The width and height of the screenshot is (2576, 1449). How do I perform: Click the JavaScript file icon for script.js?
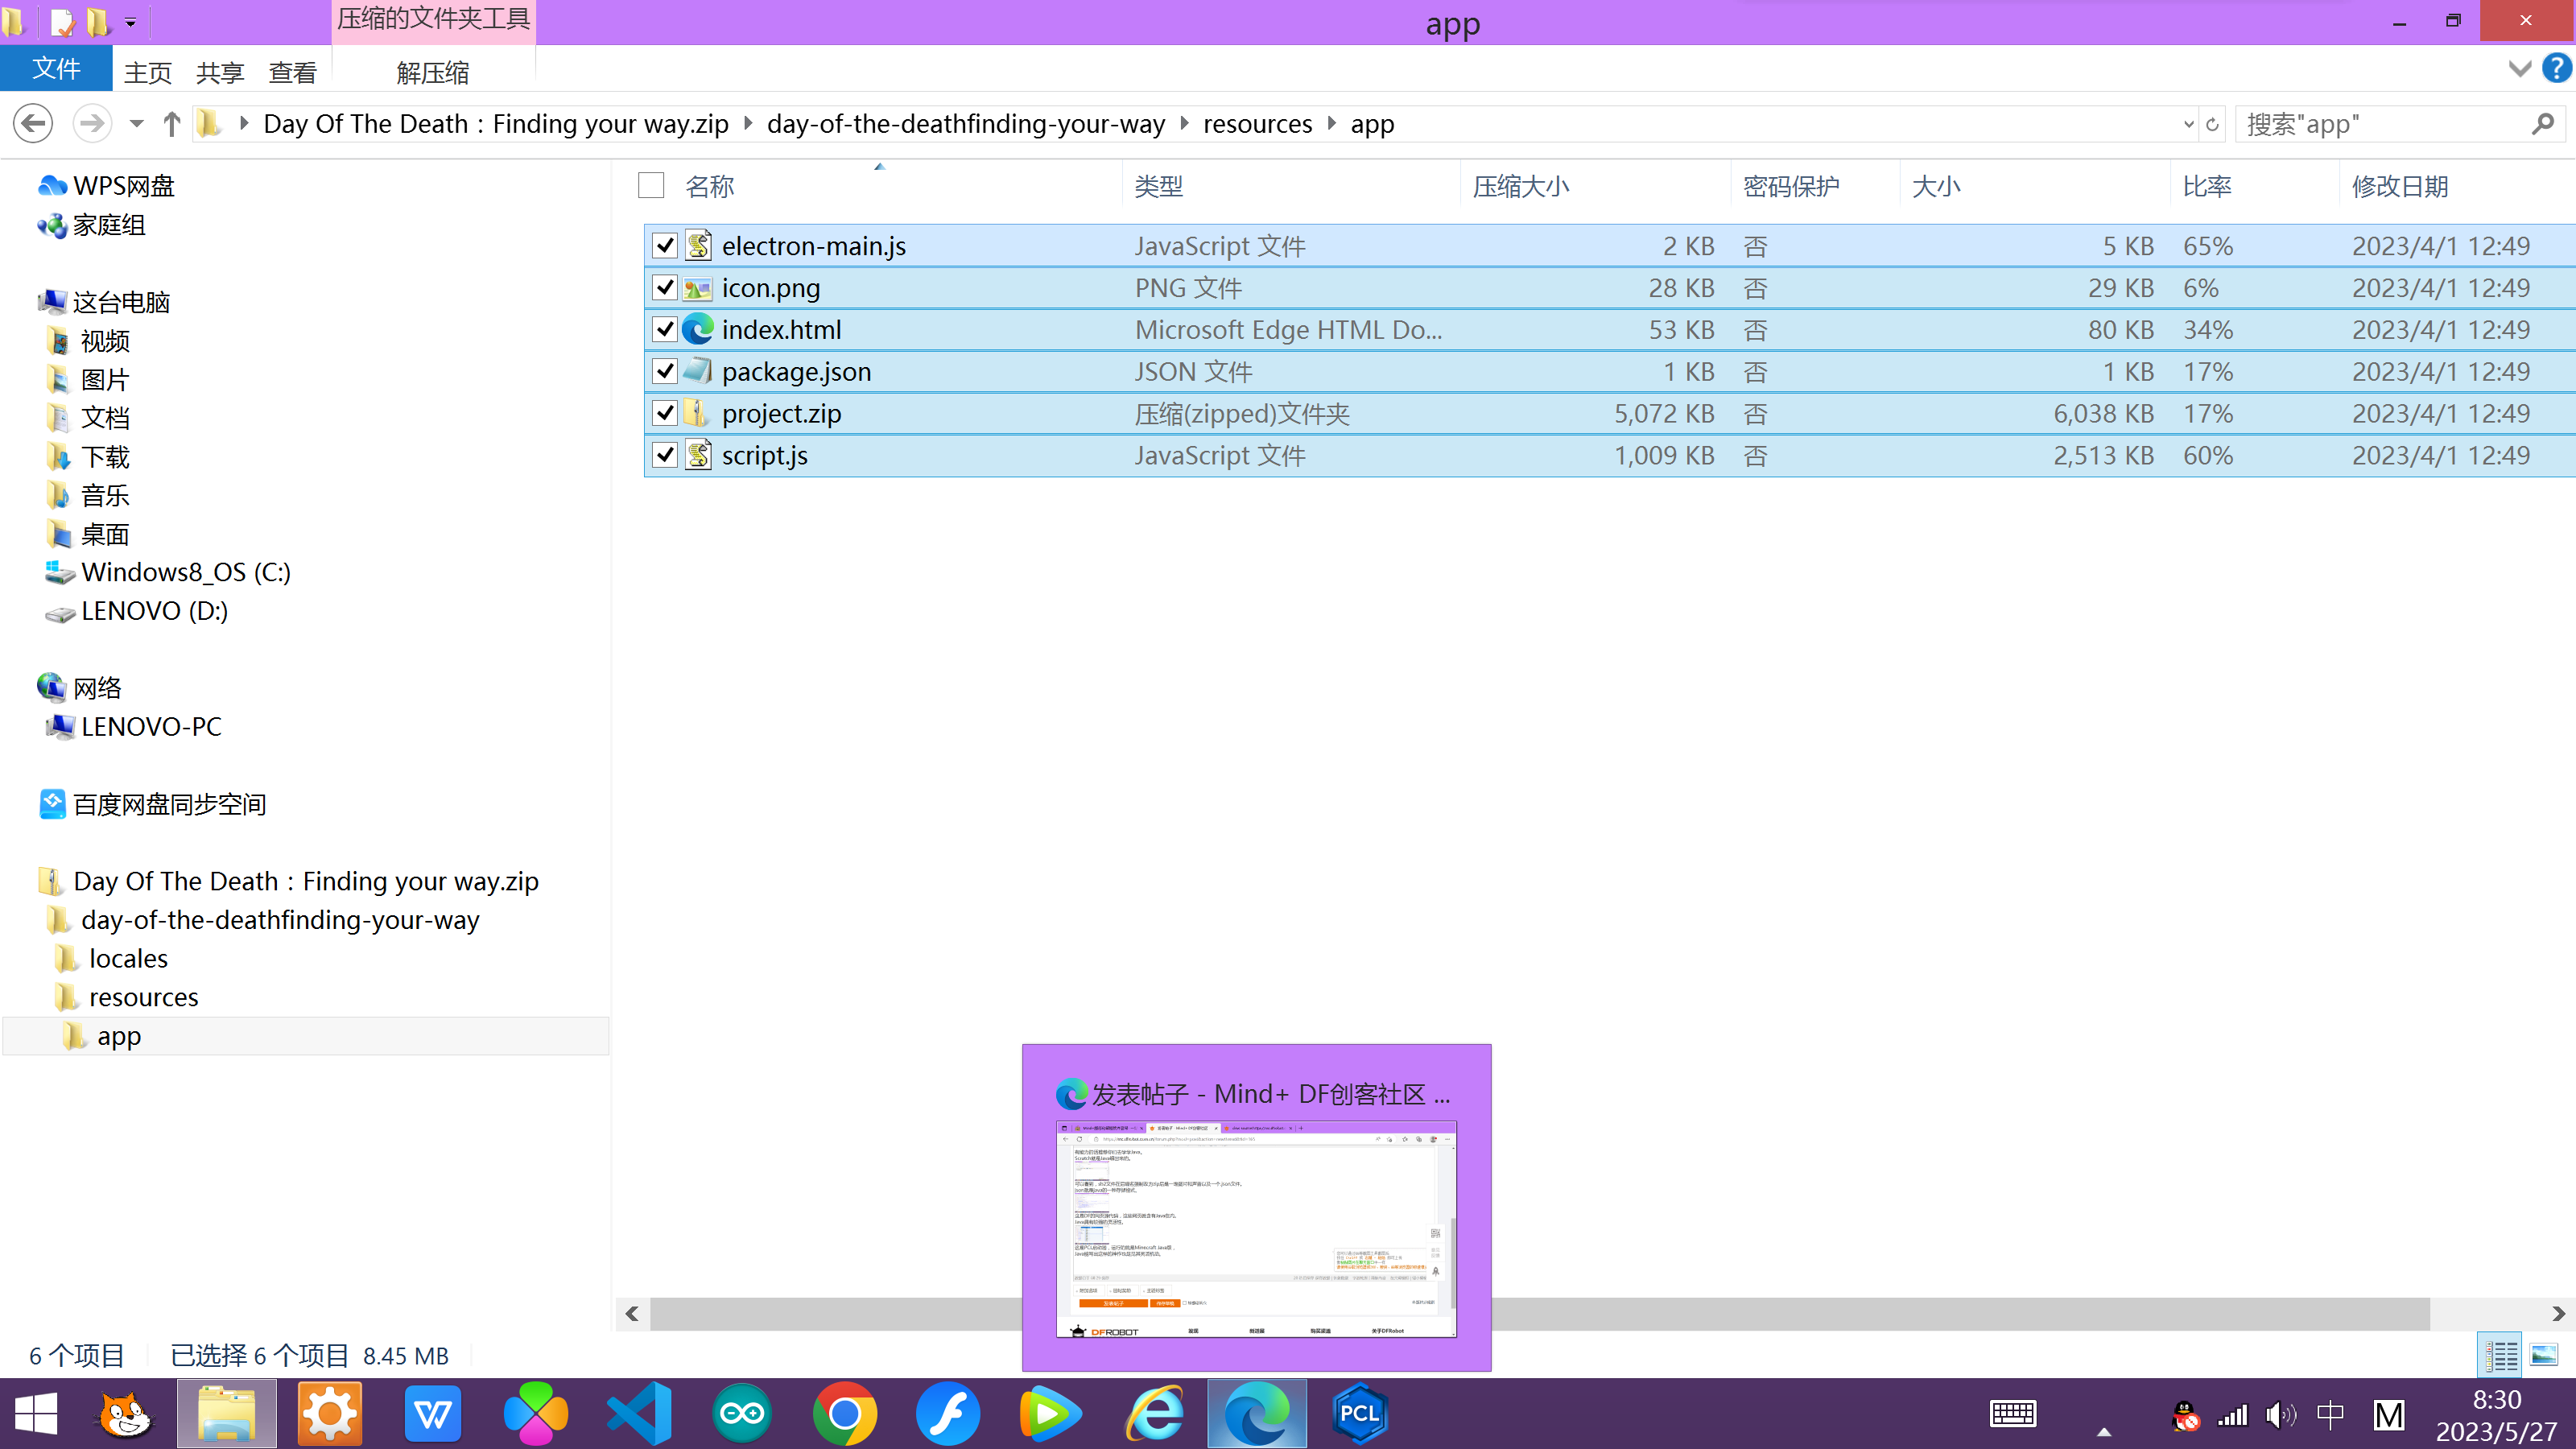click(699, 455)
